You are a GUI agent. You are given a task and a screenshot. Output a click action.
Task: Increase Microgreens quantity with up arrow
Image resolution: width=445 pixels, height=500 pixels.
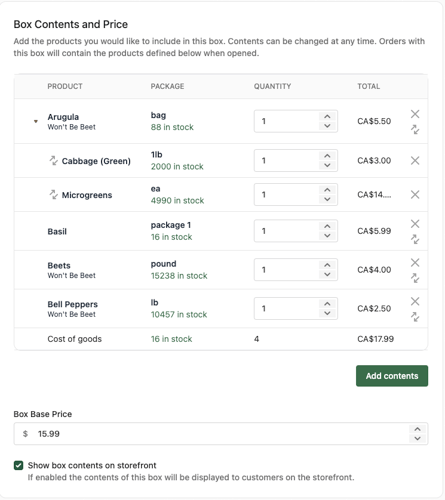click(x=327, y=190)
